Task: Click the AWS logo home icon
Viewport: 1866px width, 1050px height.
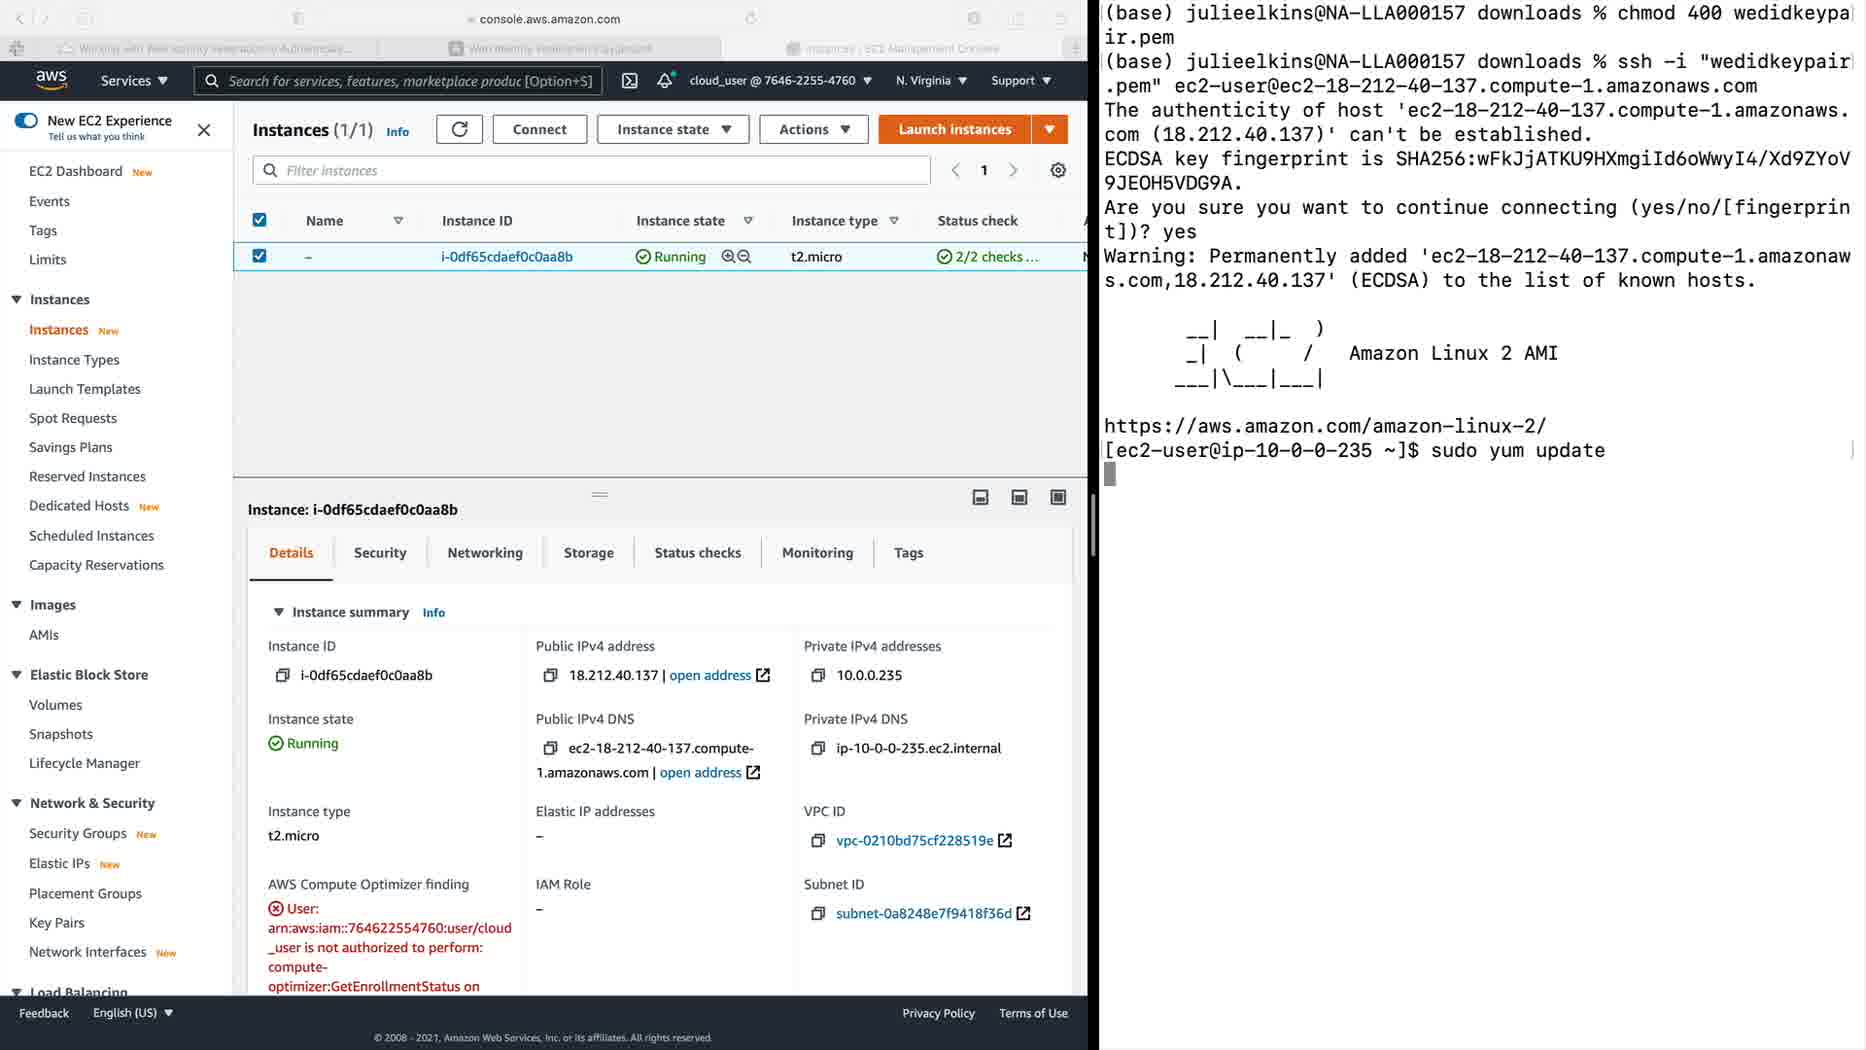Action: pos(51,80)
